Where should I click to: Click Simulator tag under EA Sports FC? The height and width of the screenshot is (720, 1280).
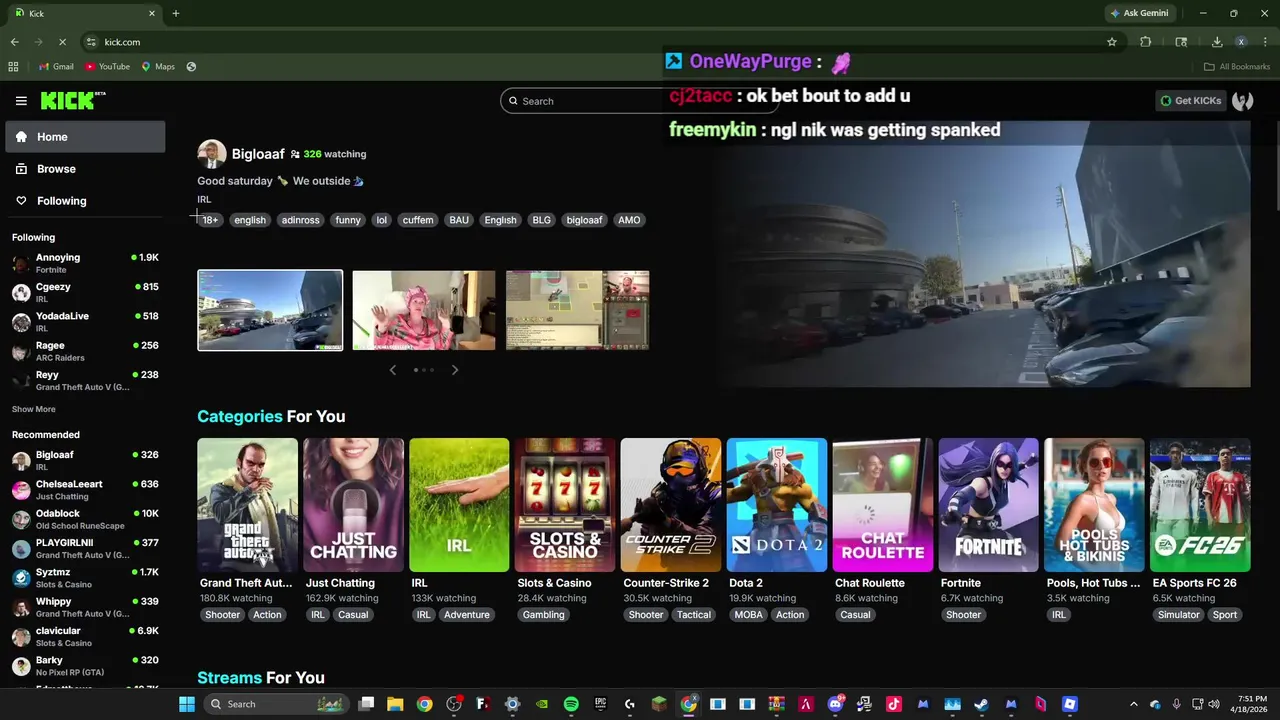[1179, 615]
